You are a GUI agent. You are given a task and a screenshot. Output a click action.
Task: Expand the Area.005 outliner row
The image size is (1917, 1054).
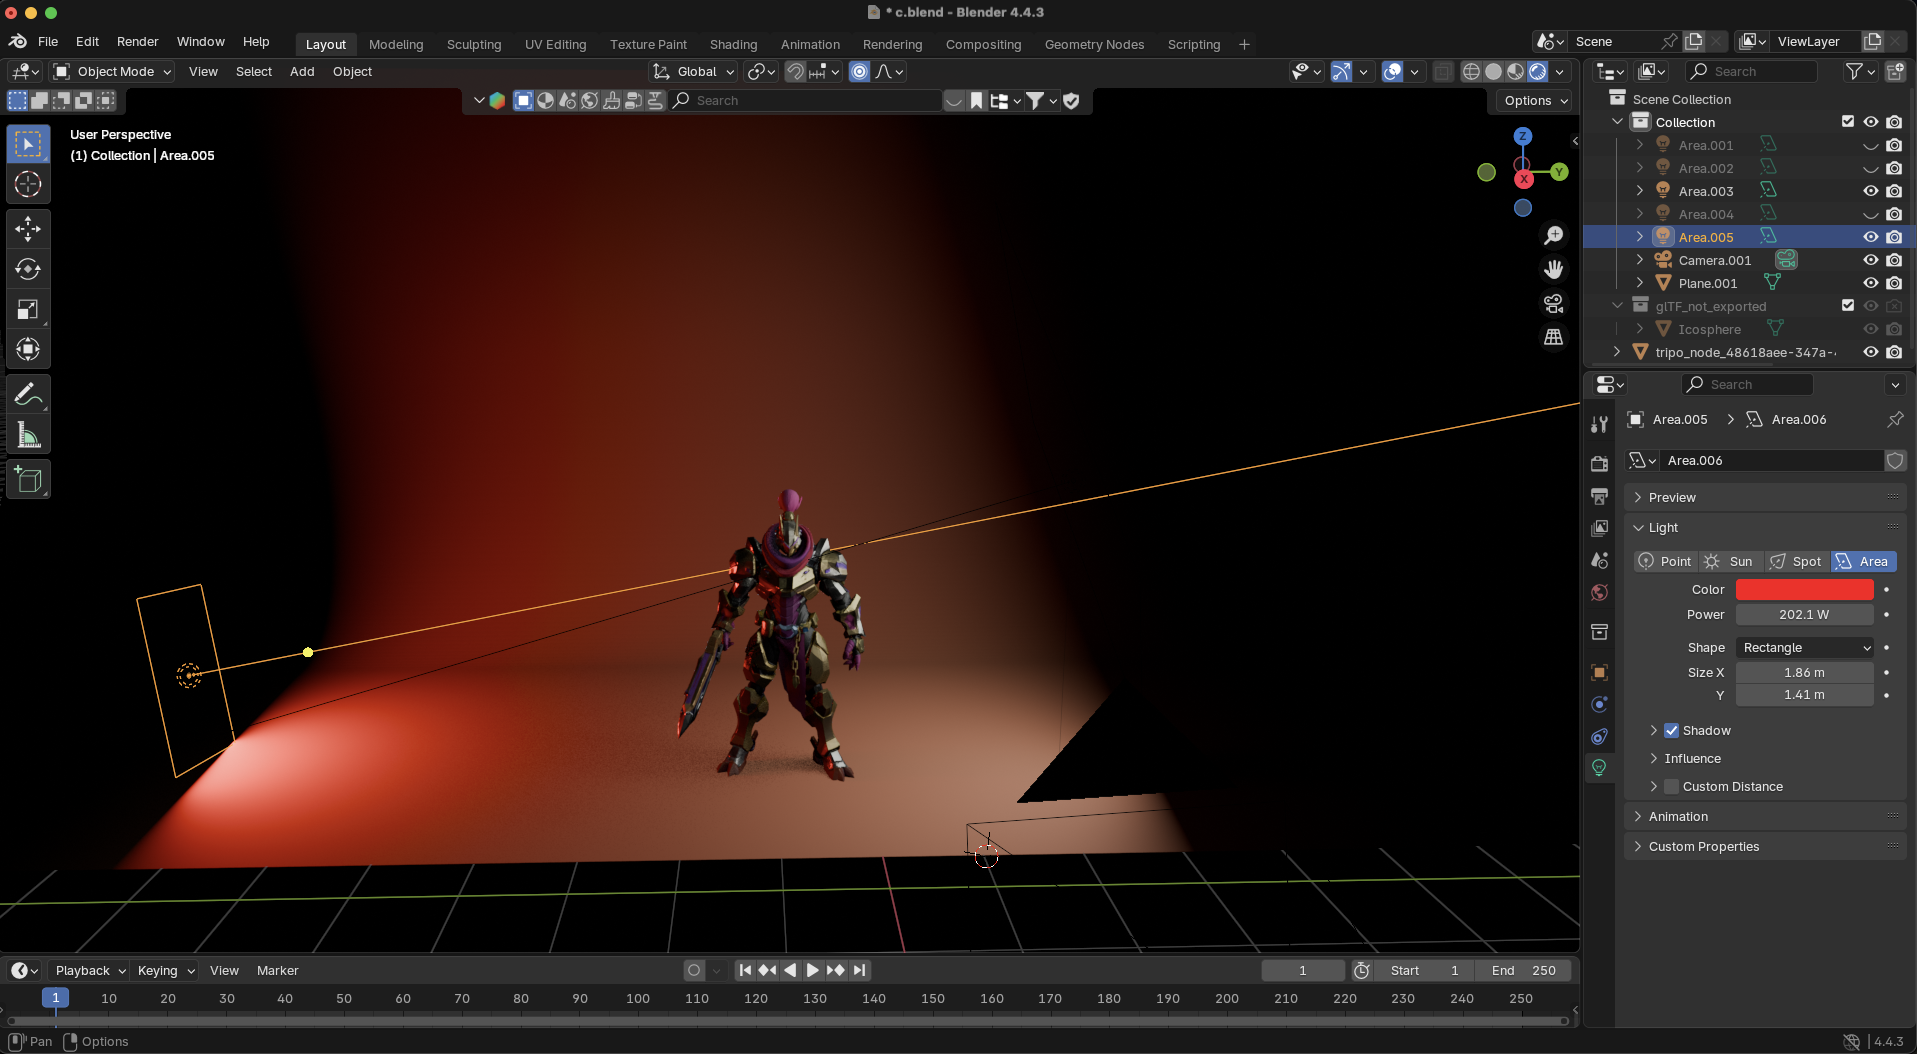coord(1639,237)
